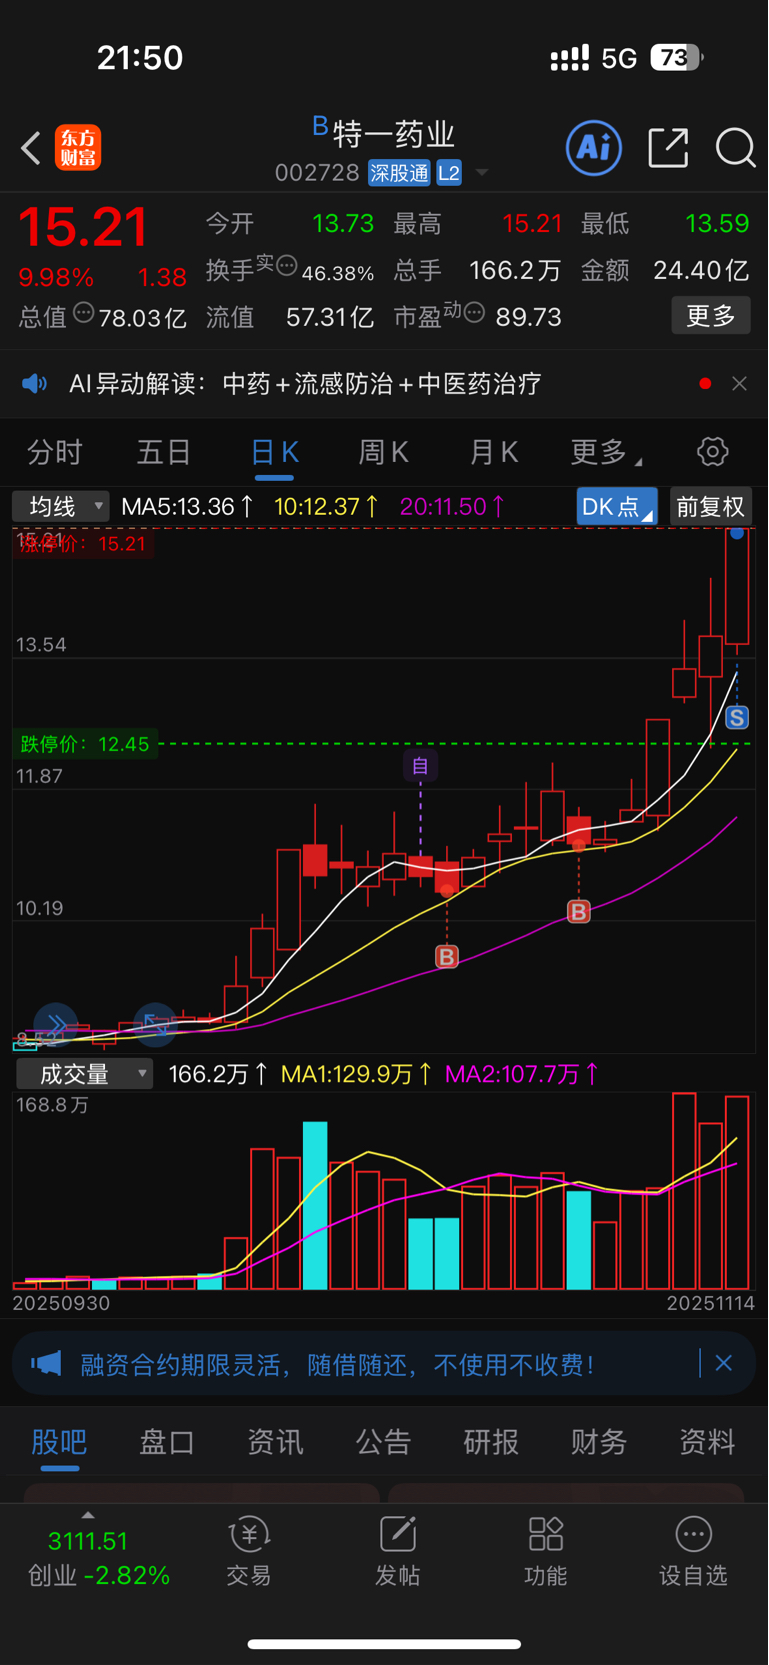Tap the stock code 002728
This screenshot has width=769, height=1665.
(x=317, y=173)
